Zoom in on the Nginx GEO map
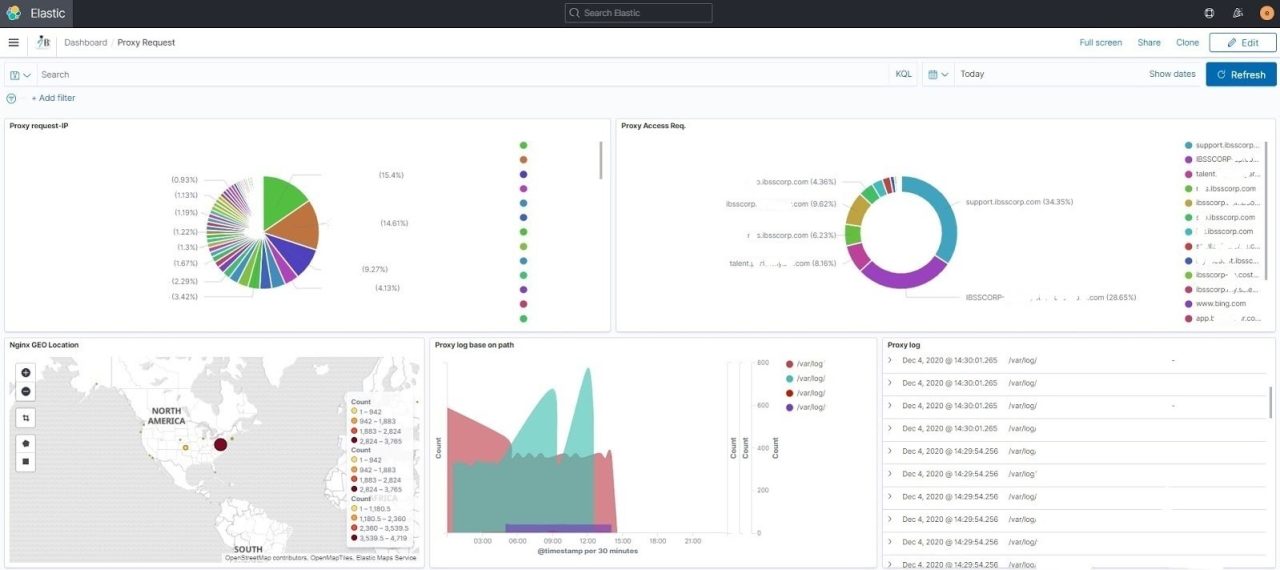 point(26,372)
